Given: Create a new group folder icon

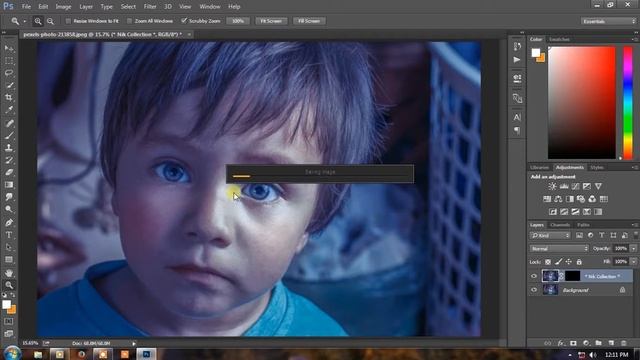Looking at the screenshot, I should [598, 343].
